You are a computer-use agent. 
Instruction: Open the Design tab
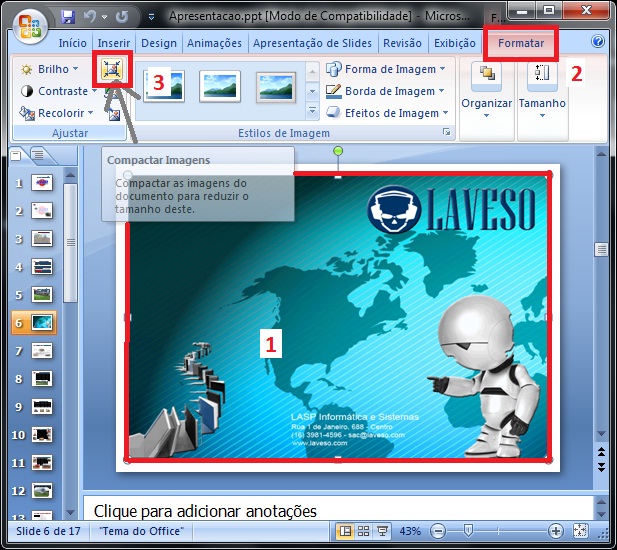pos(159,43)
